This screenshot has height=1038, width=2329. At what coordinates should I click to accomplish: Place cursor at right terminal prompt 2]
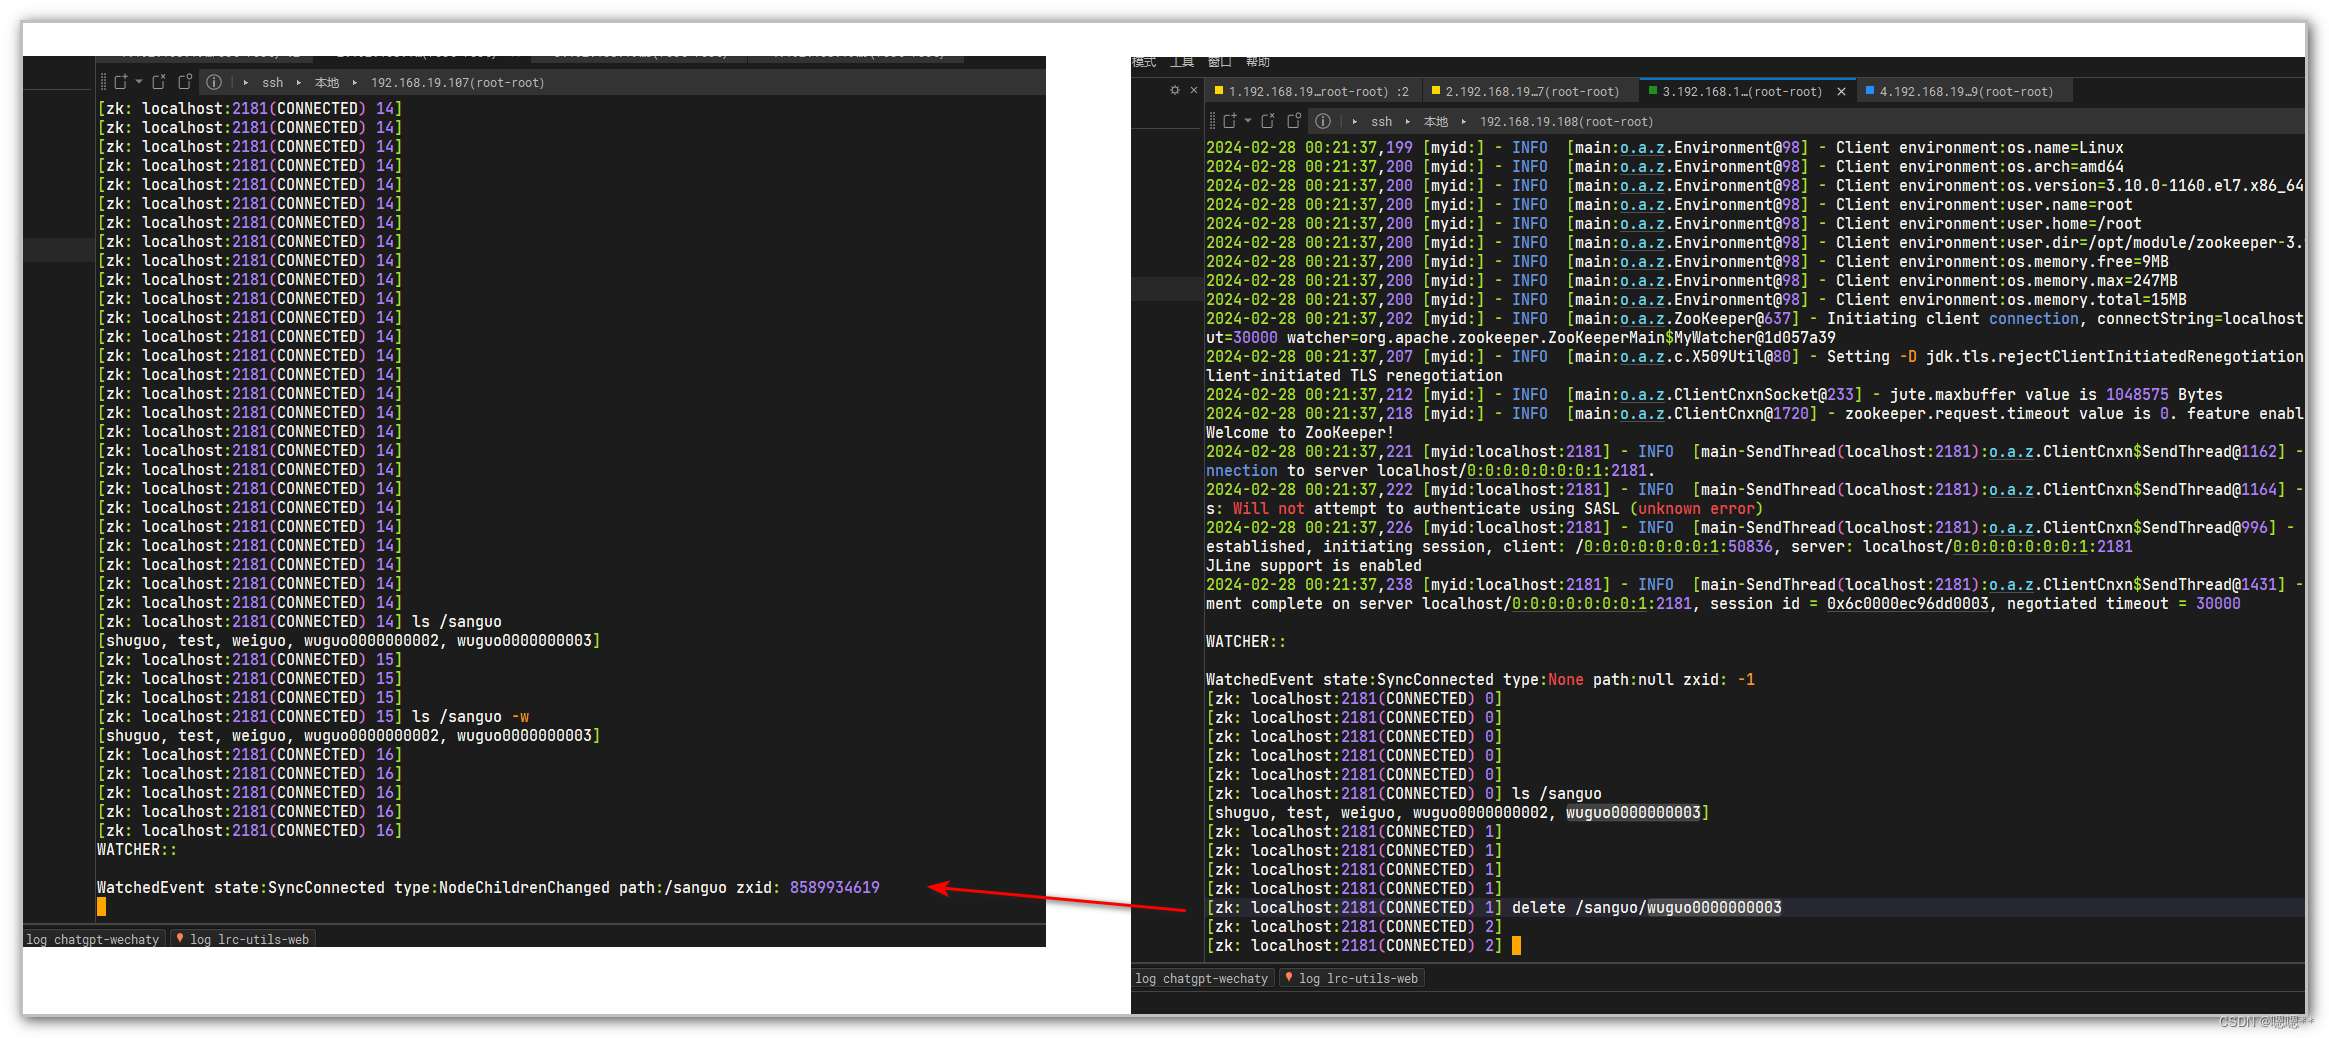[x=1516, y=945]
